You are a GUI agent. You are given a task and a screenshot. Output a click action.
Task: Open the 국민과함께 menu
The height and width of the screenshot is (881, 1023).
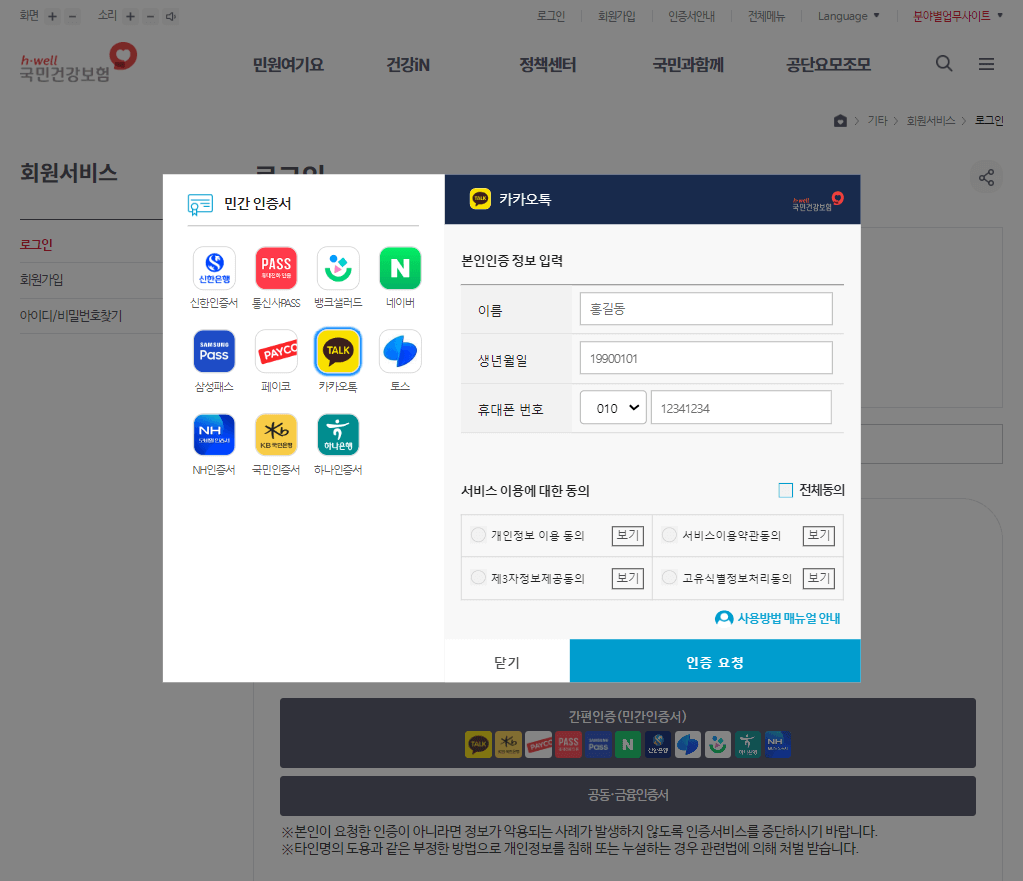coord(688,65)
